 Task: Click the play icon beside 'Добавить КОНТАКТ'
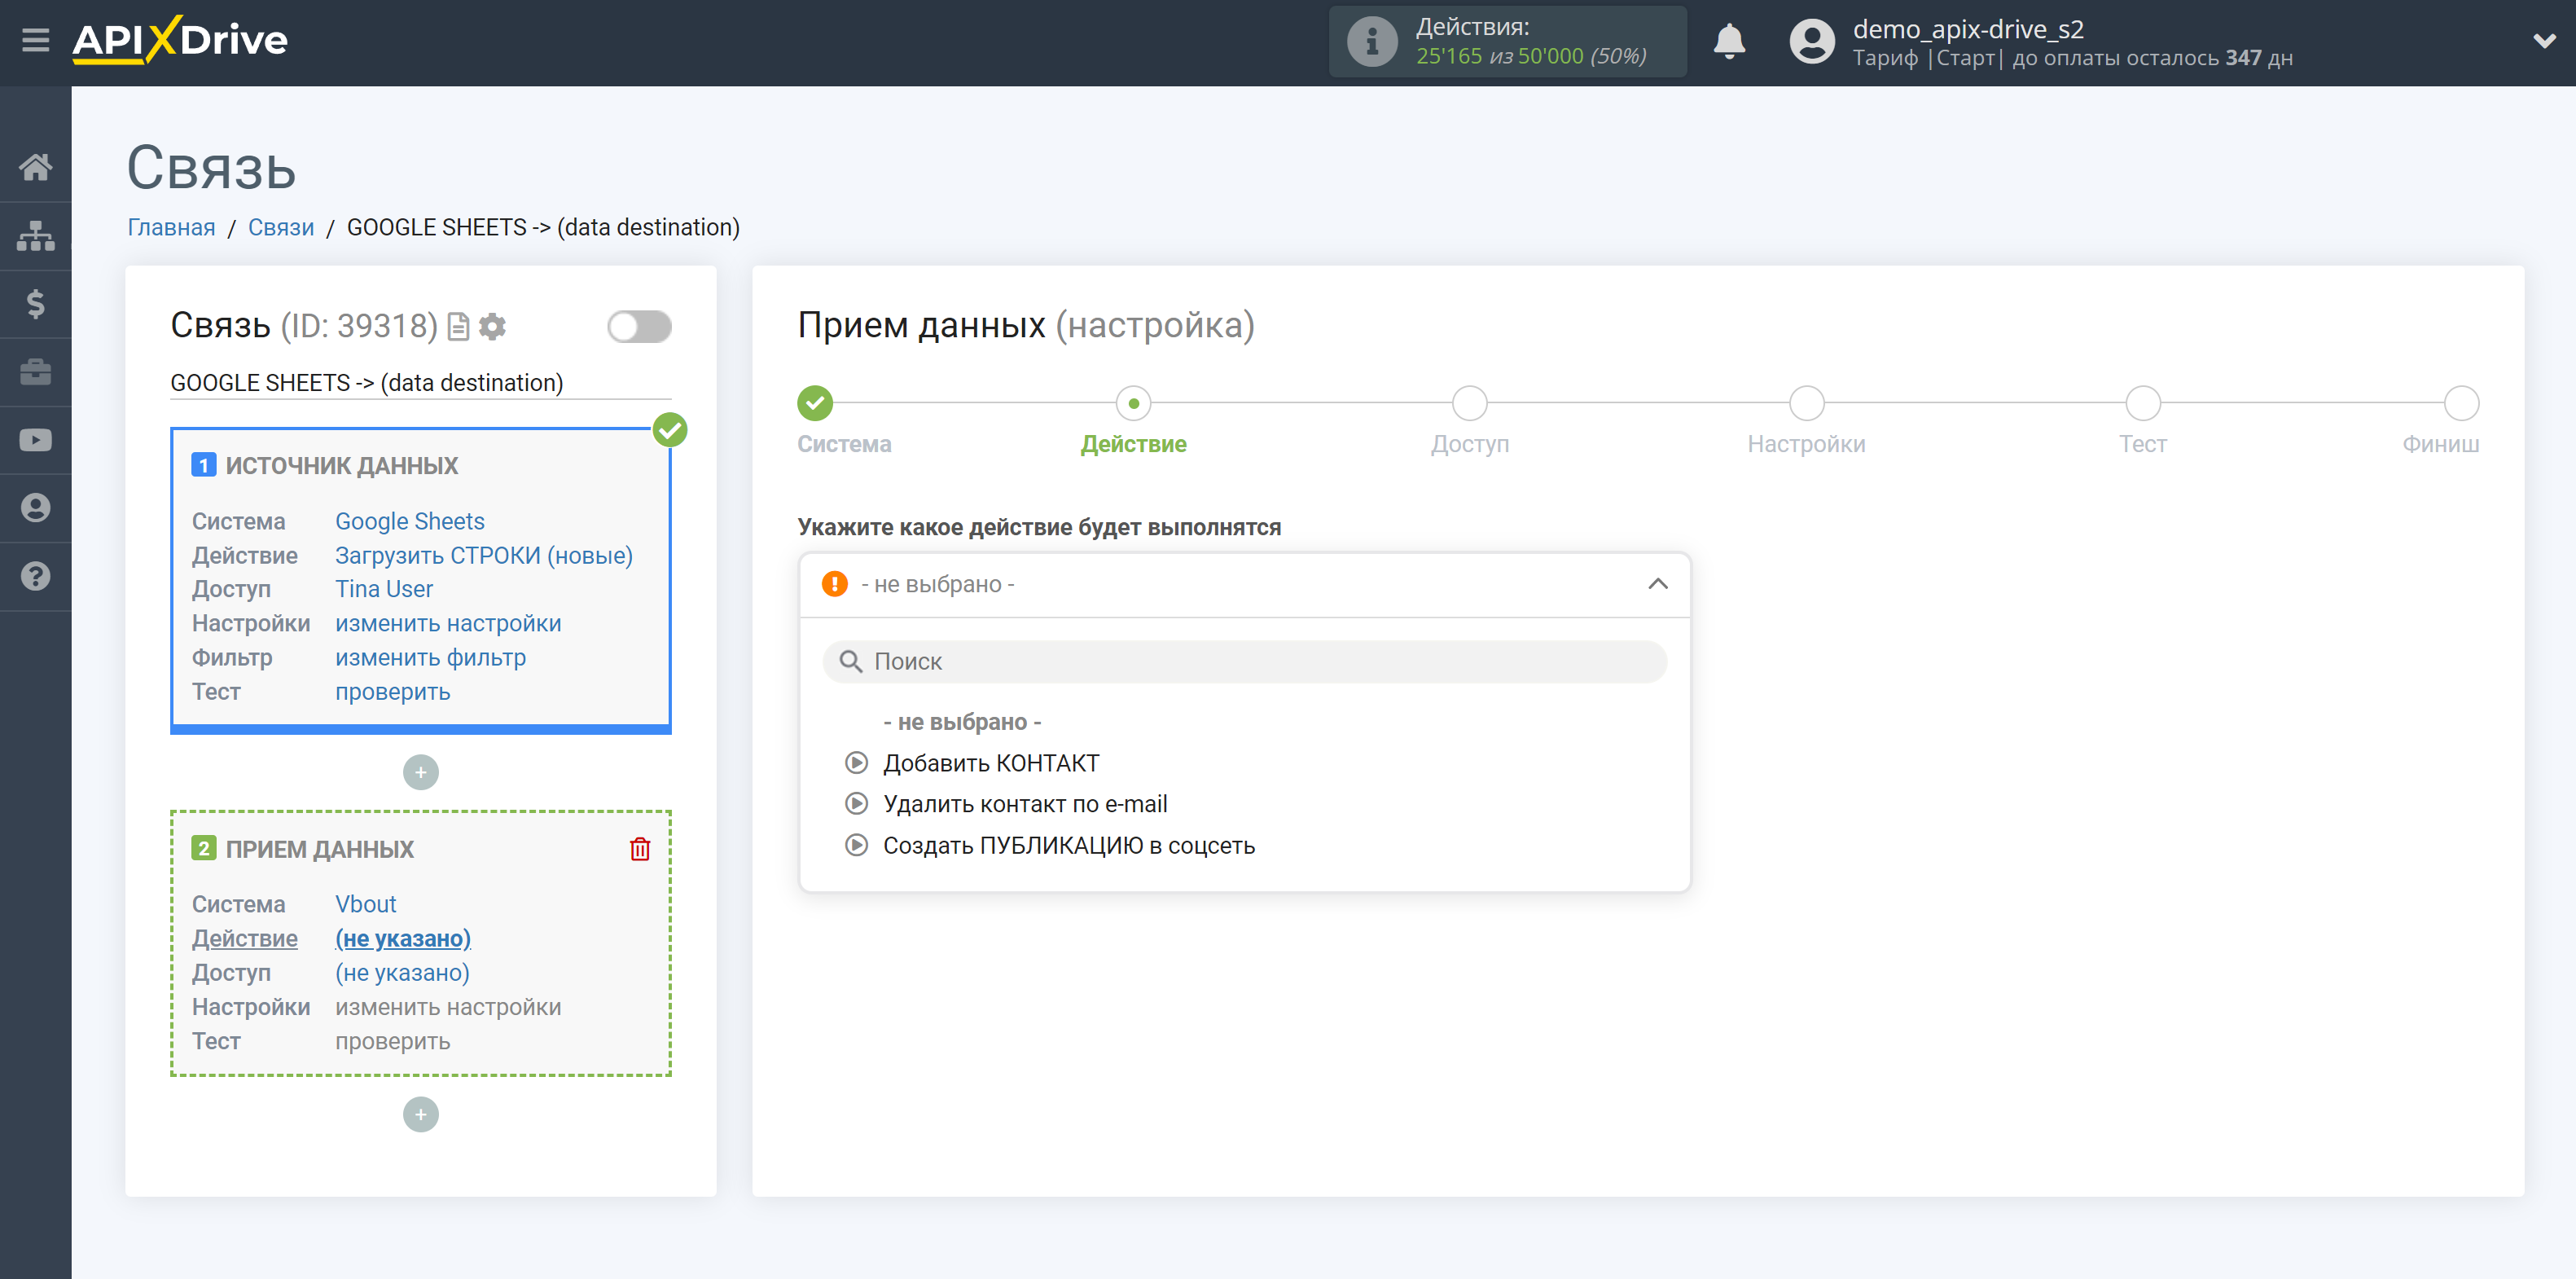(x=857, y=763)
